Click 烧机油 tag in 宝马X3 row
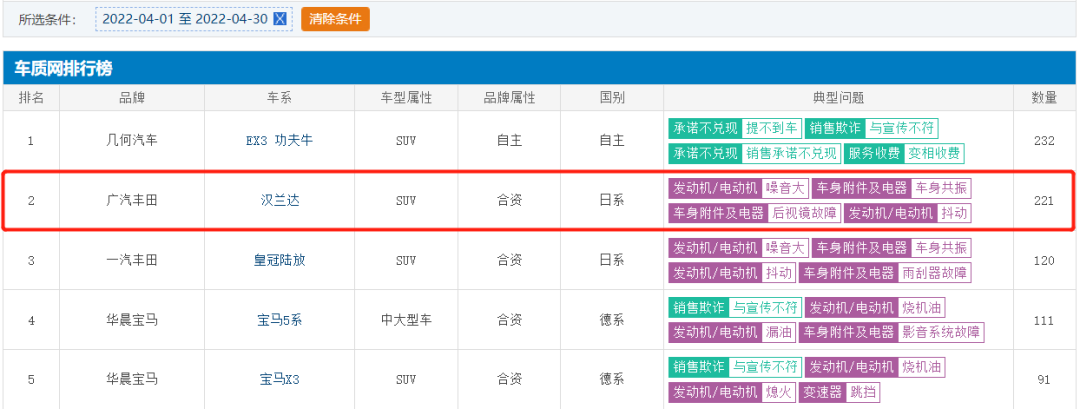The width and height of the screenshot is (1080, 409). tap(922, 366)
